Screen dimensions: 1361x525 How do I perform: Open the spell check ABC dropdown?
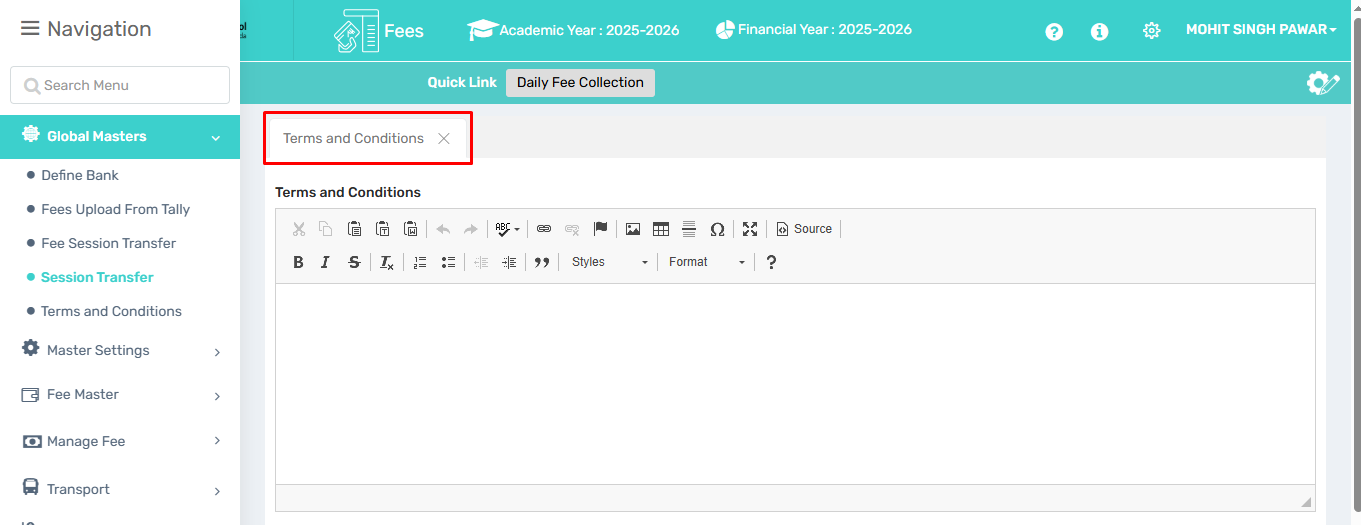[x=508, y=229]
